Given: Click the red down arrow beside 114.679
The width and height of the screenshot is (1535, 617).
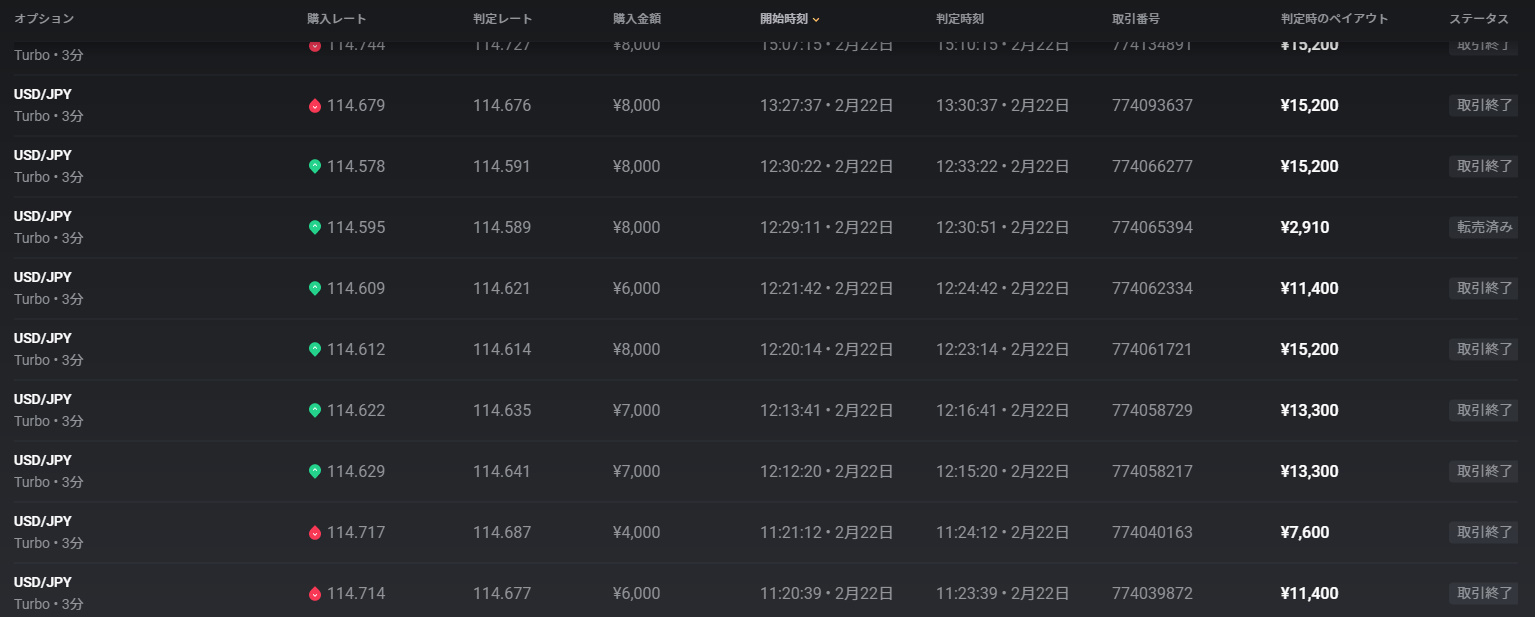Looking at the screenshot, I should point(315,106).
